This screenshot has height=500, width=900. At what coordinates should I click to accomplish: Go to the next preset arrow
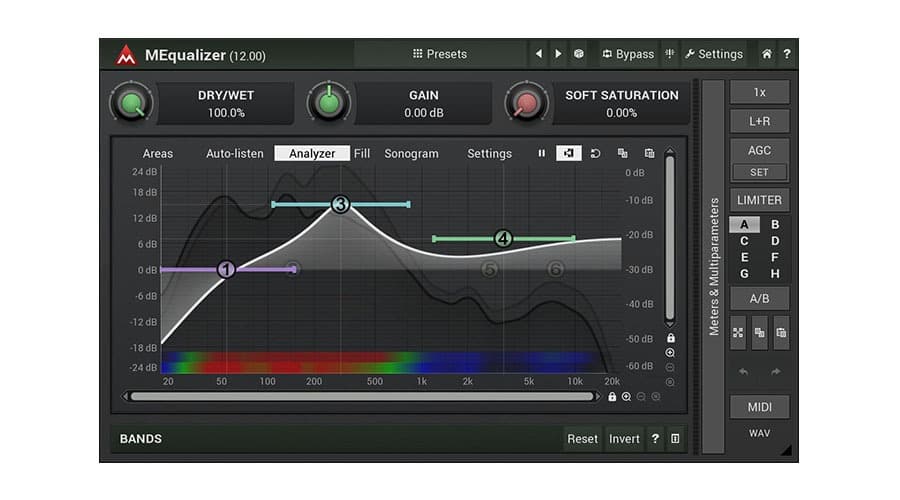(558, 54)
